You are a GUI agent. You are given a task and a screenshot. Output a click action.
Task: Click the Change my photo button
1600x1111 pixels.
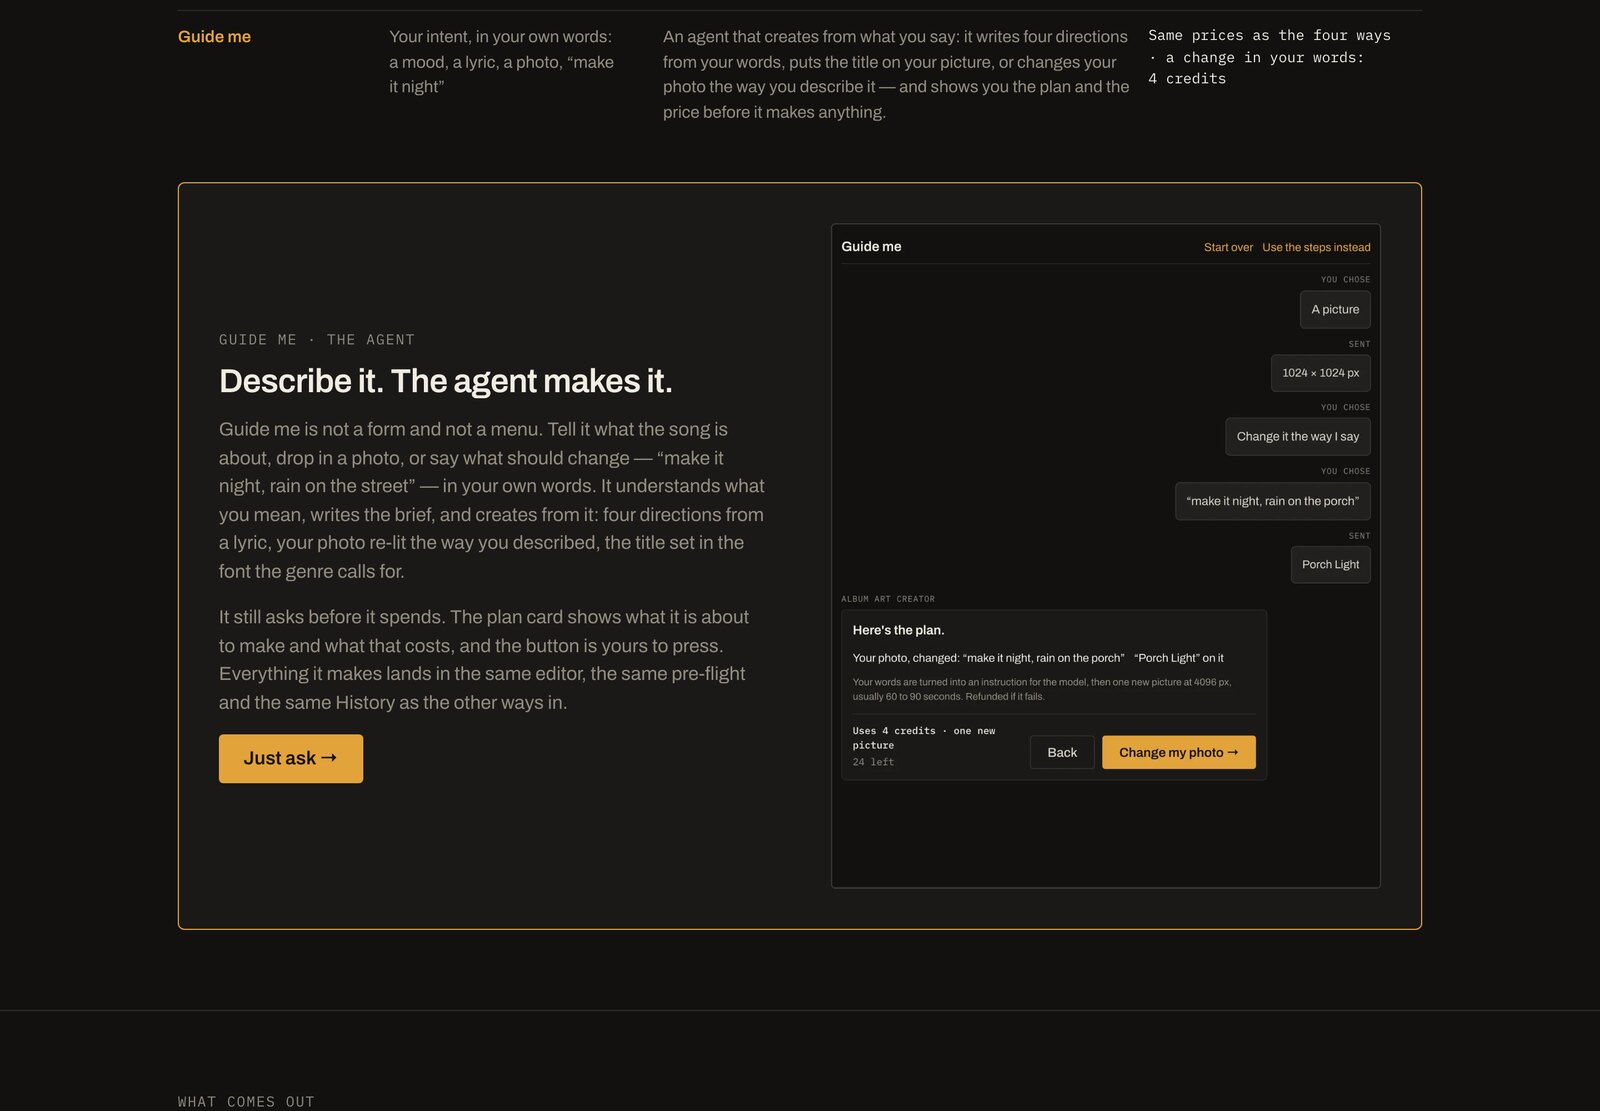[1179, 753]
